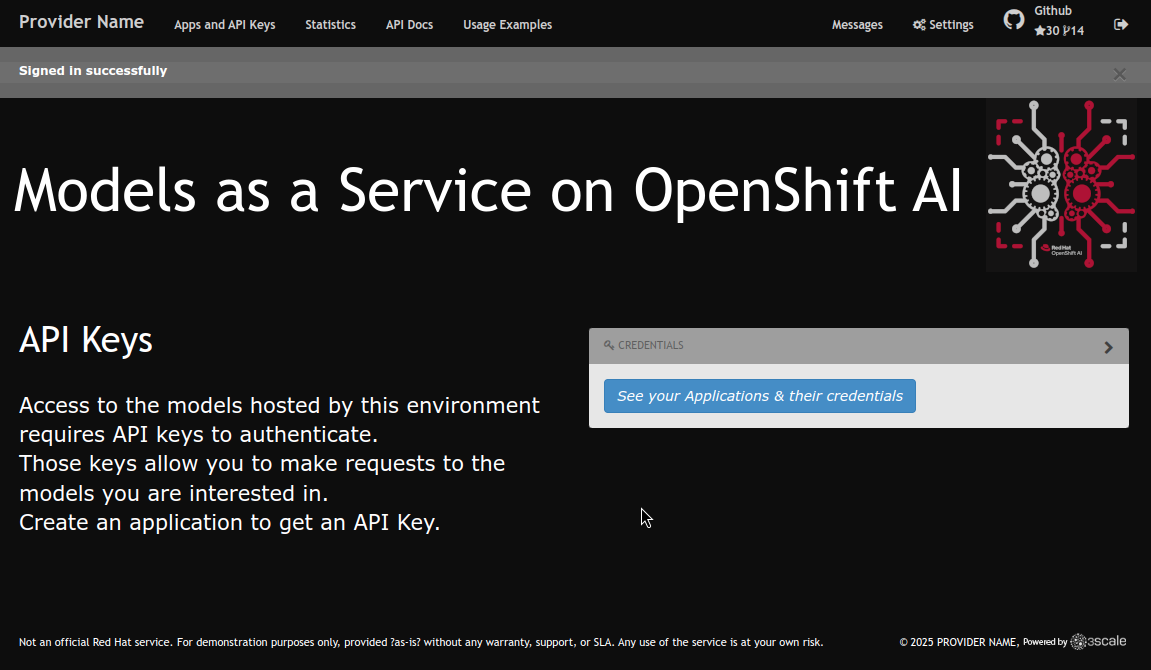
Task: Open Usage Examples in the navigation
Action: coord(507,25)
